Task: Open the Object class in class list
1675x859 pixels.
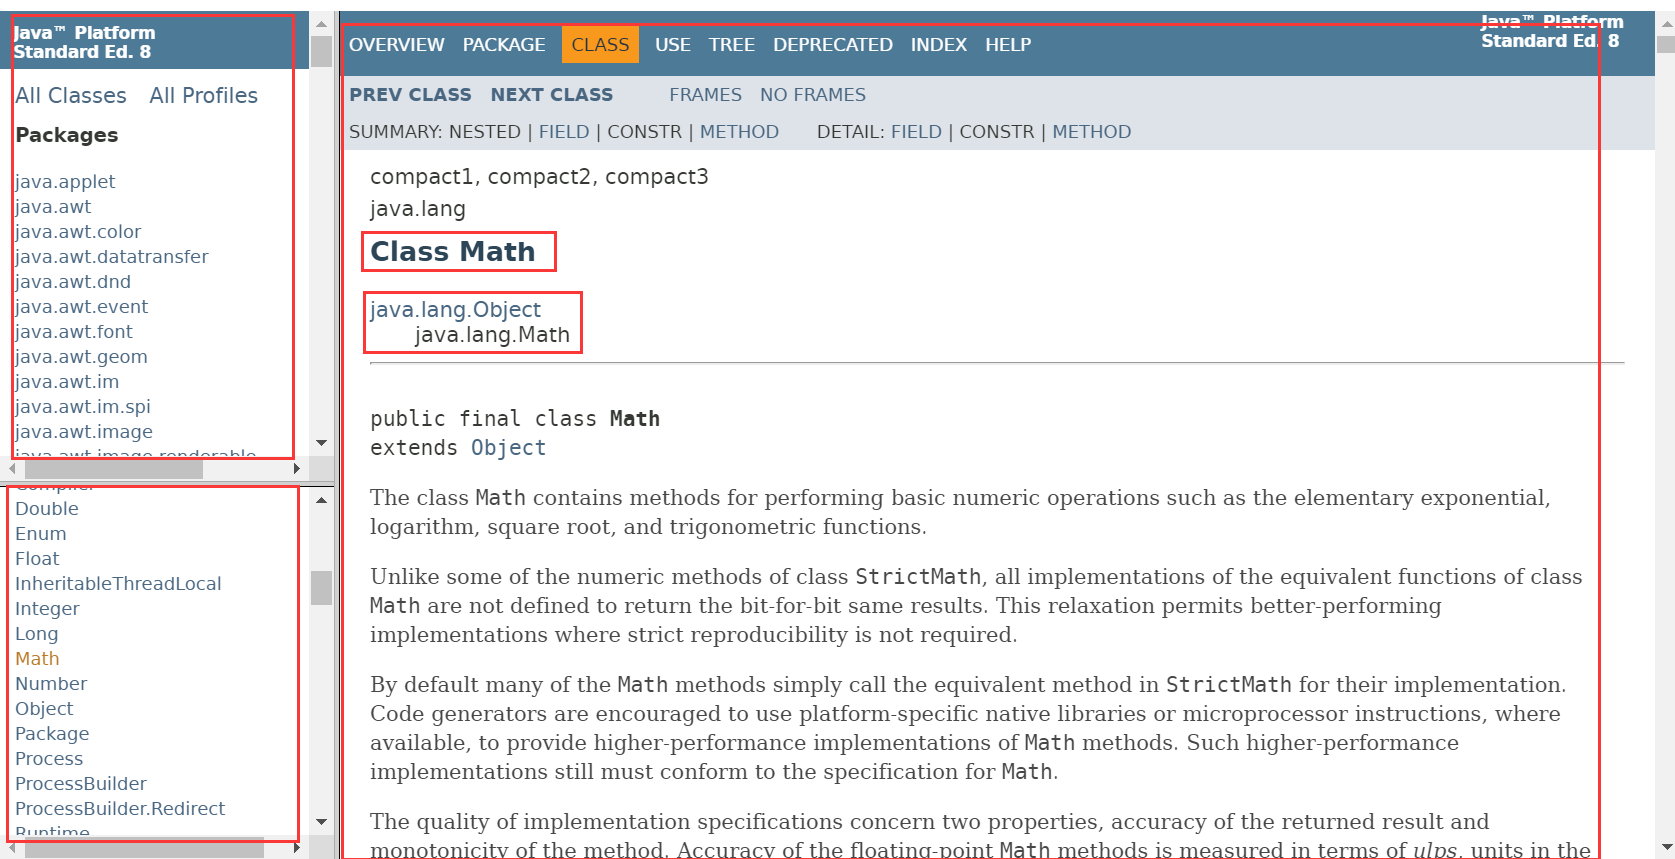Action: coord(44,709)
